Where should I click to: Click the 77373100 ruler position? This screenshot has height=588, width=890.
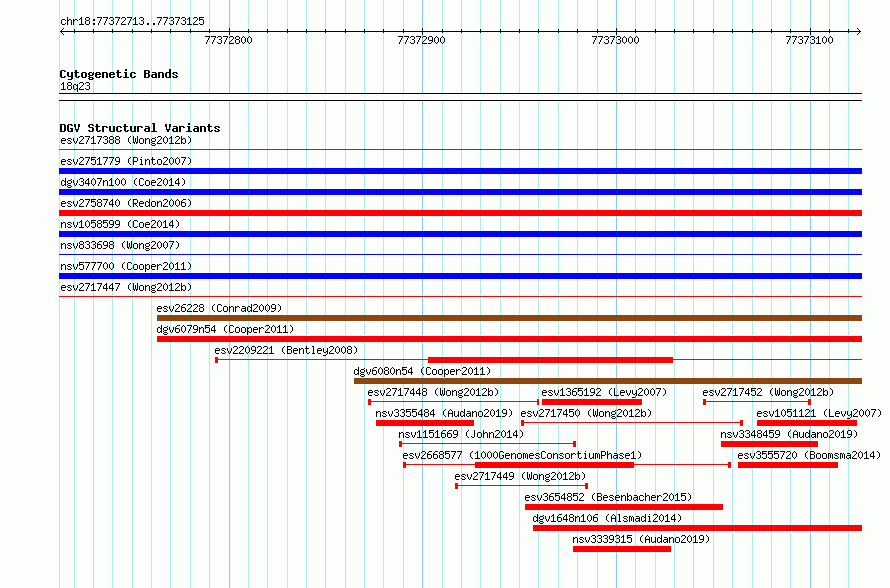pyautogui.click(x=809, y=40)
